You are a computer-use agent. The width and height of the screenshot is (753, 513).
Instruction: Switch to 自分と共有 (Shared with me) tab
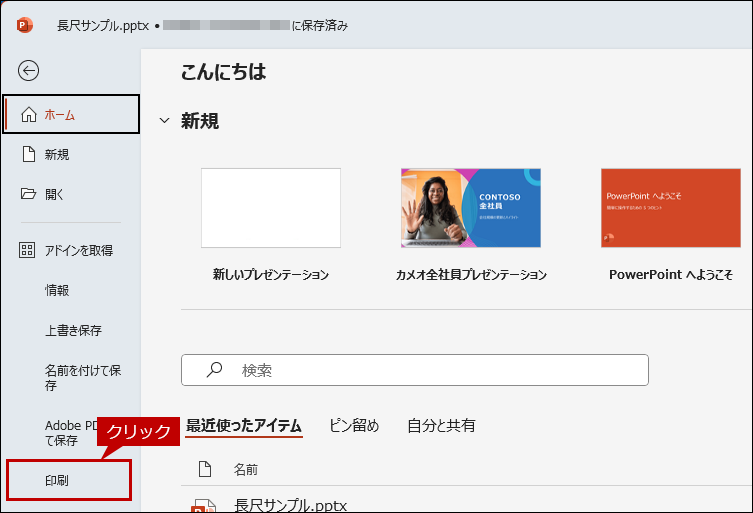[x=441, y=425]
